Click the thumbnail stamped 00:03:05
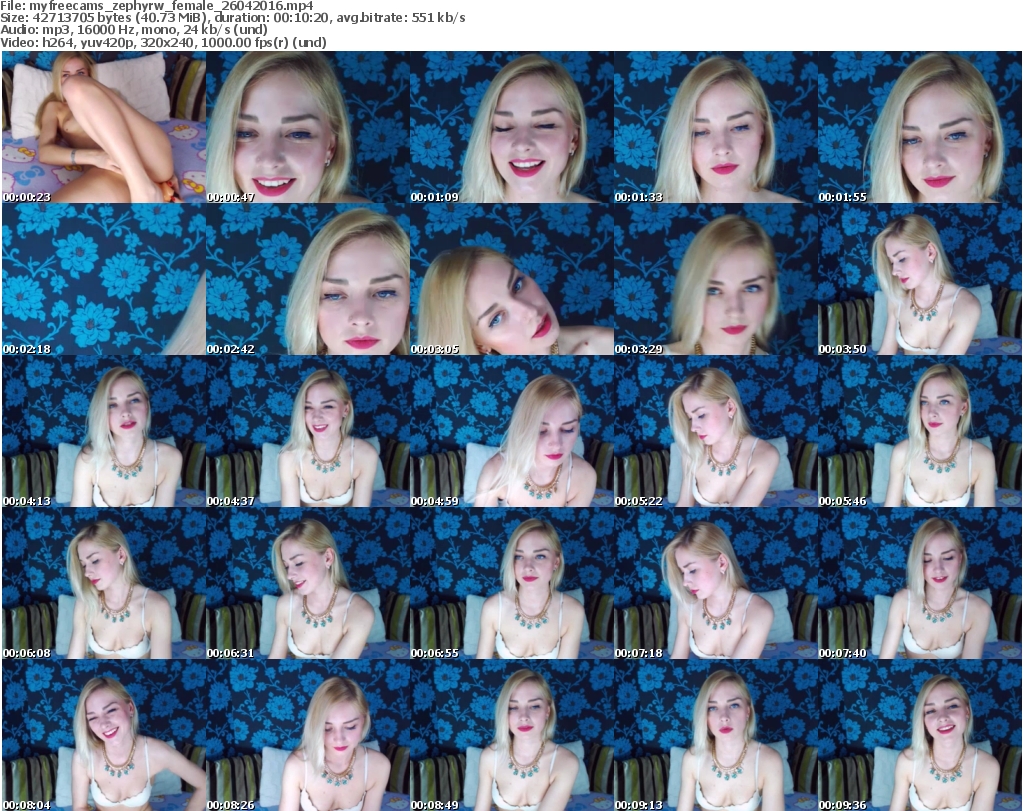Viewport: 1024px width, 811px height. [x=511, y=279]
